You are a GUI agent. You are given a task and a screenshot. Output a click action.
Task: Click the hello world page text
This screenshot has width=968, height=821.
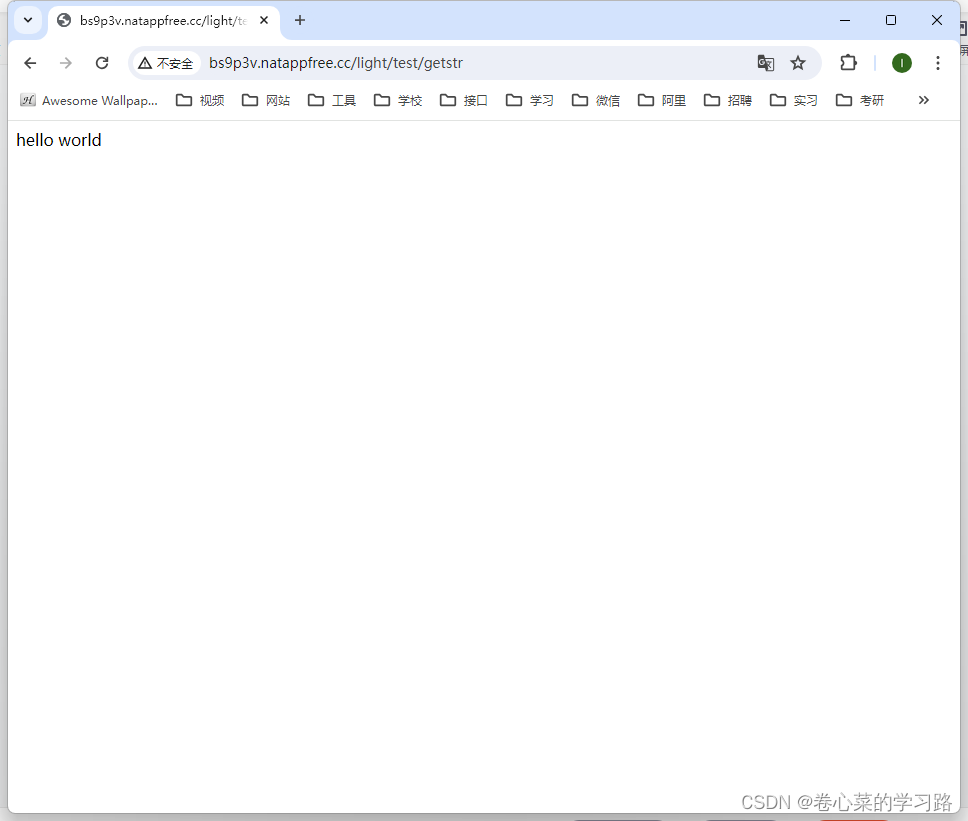(x=59, y=140)
